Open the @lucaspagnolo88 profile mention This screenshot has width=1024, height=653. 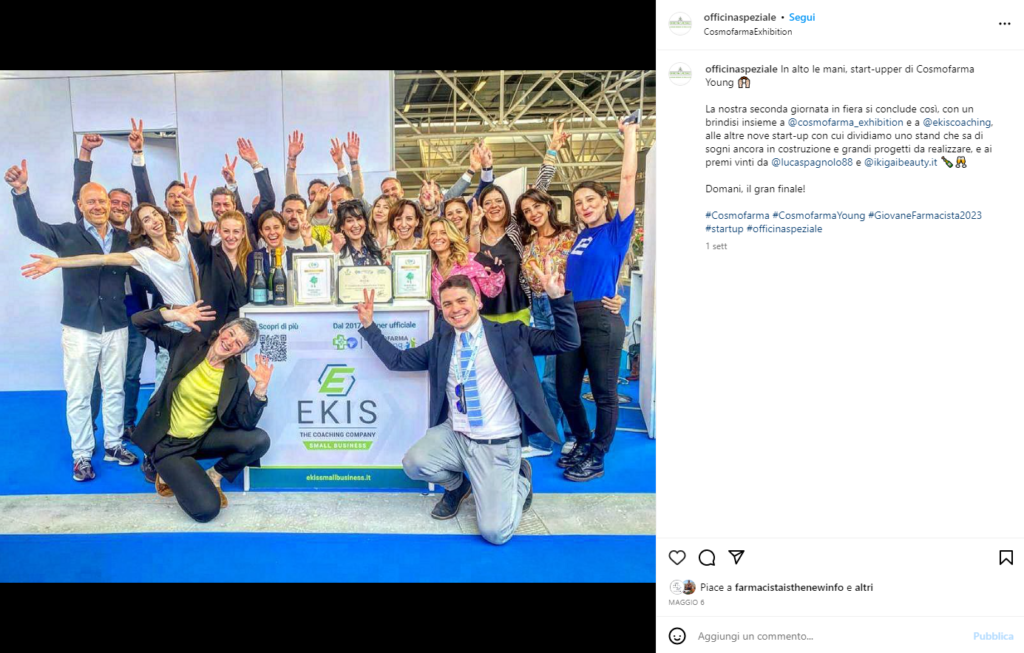point(812,162)
